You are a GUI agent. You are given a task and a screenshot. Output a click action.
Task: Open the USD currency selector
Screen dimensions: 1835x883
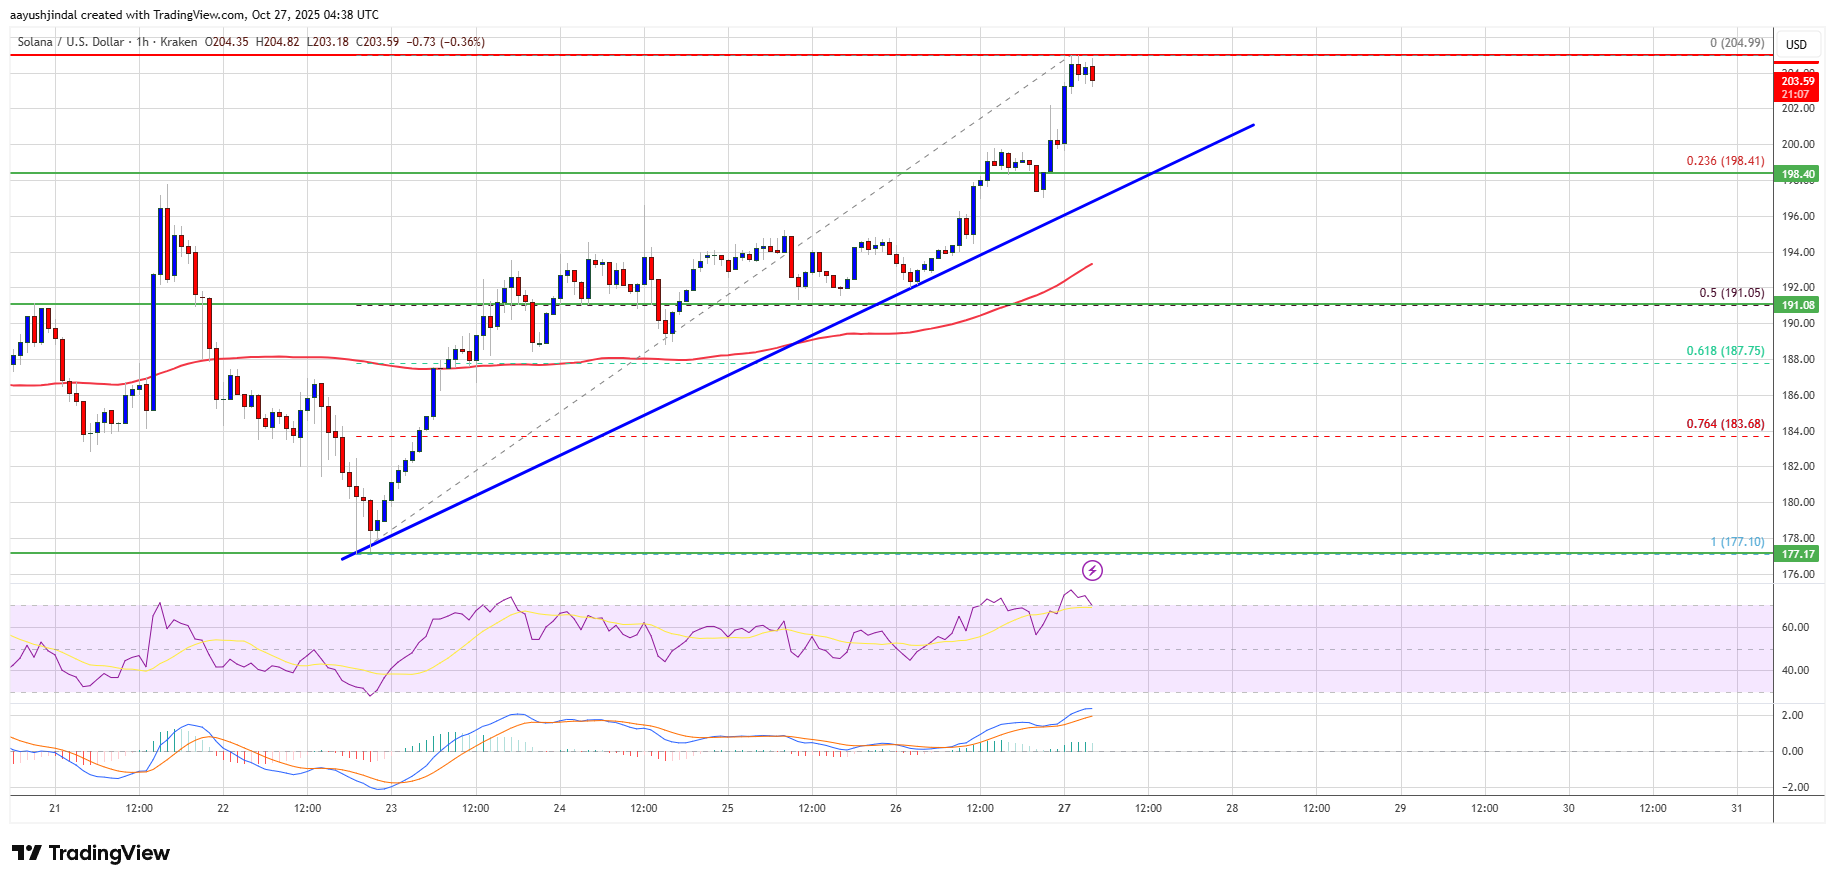[x=1796, y=44]
